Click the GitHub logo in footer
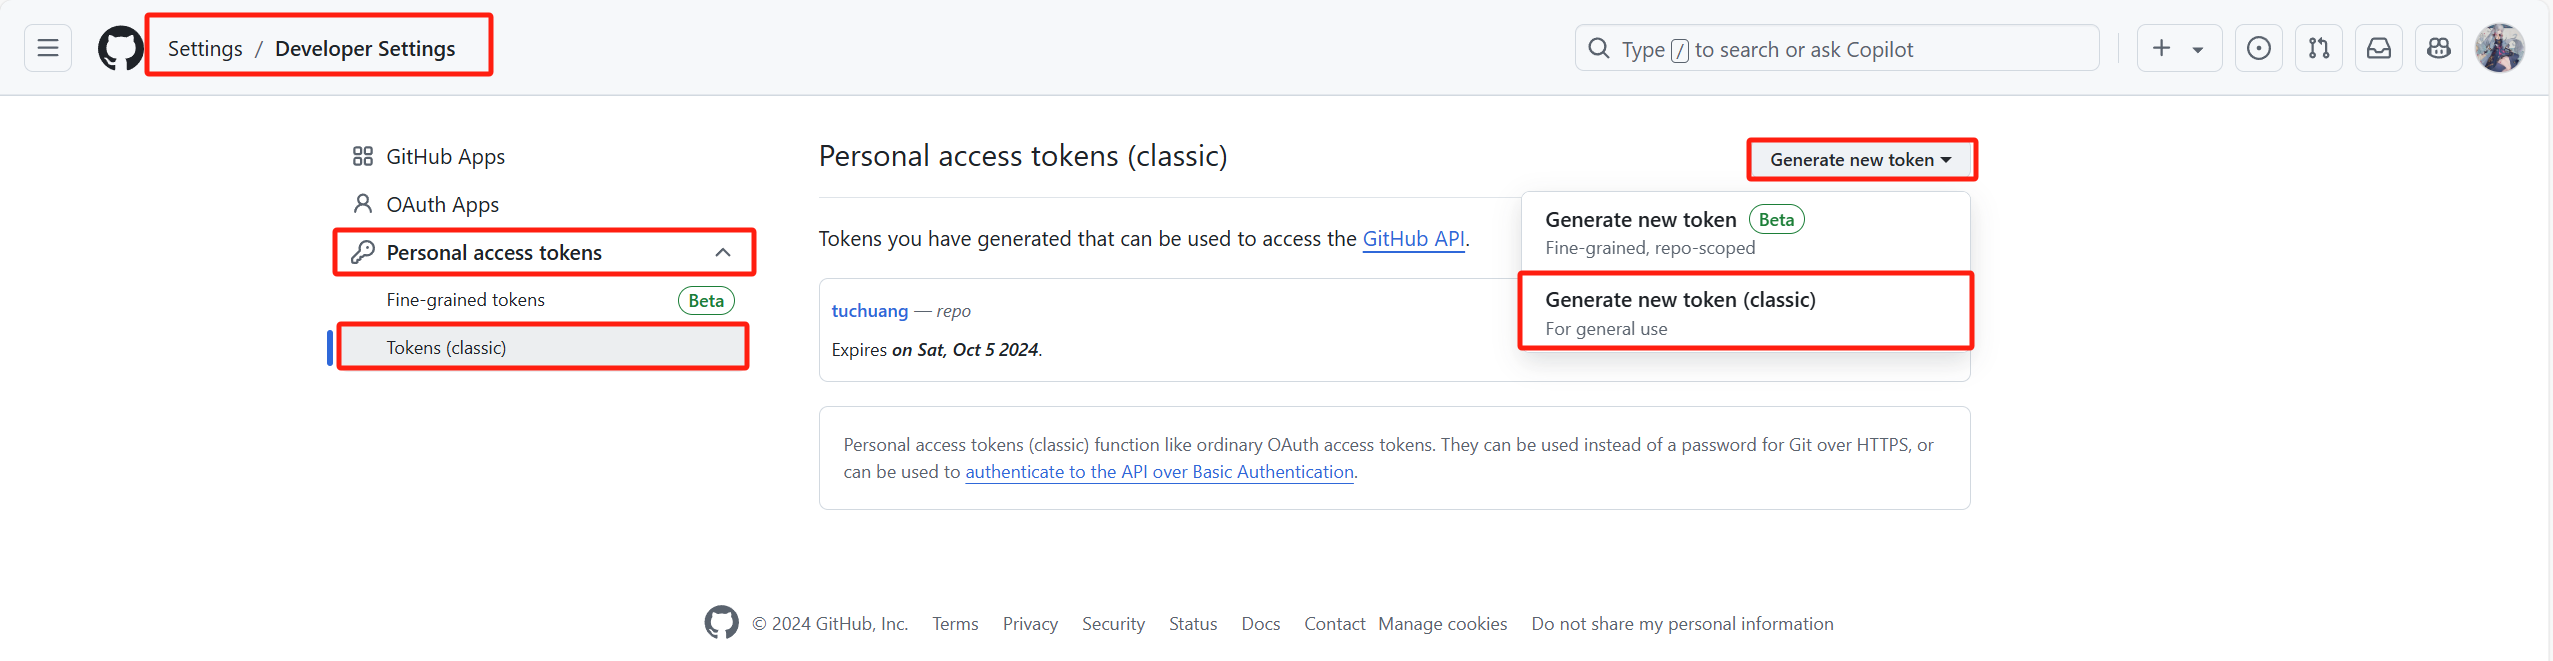Screen dimensions: 2553x661 (x=721, y=623)
